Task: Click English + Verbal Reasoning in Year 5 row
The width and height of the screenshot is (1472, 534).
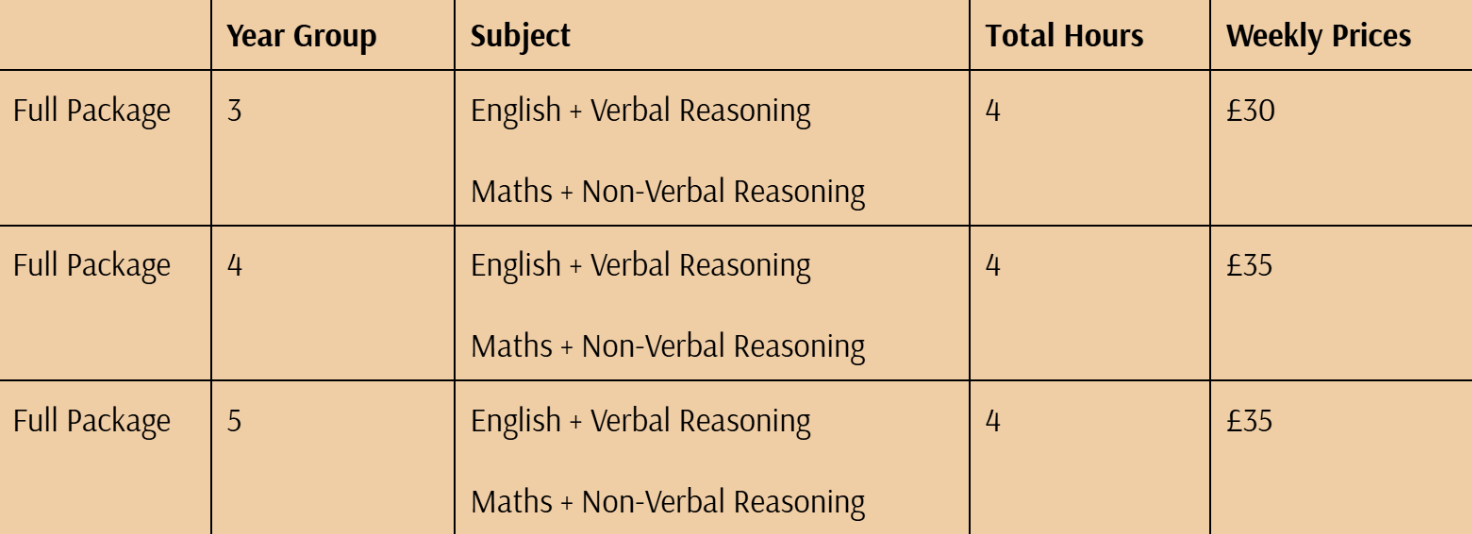Action: [x=641, y=421]
